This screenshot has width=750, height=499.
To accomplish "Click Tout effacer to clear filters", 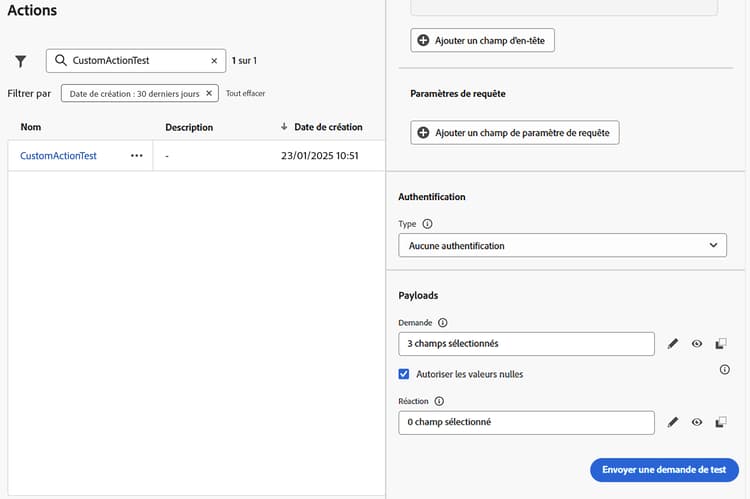I will [x=246, y=93].
